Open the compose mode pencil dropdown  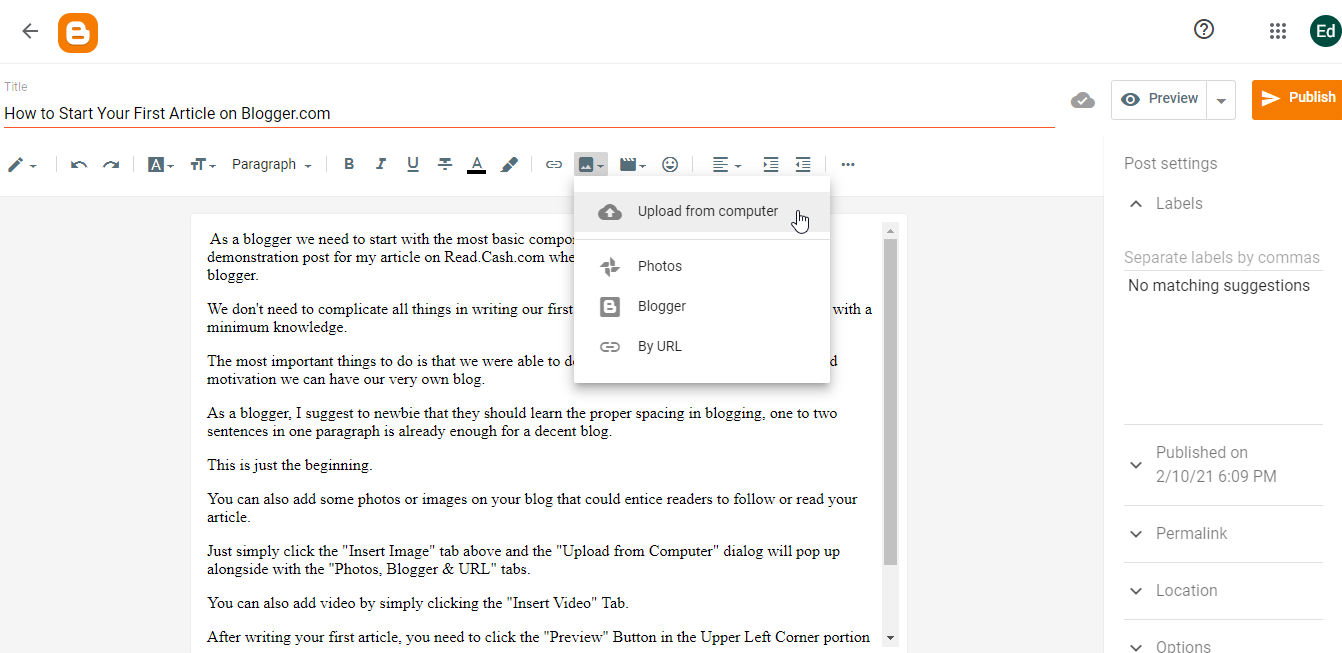22,165
